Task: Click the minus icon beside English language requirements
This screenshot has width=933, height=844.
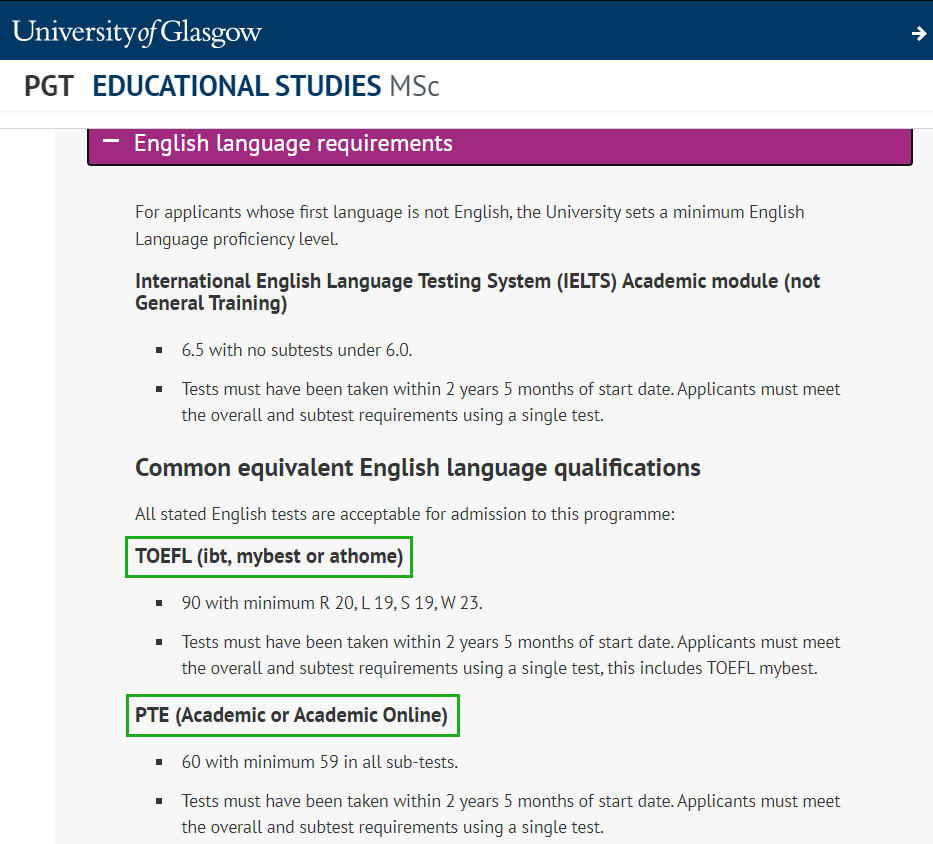Action: pyautogui.click(x=111, y=142)
